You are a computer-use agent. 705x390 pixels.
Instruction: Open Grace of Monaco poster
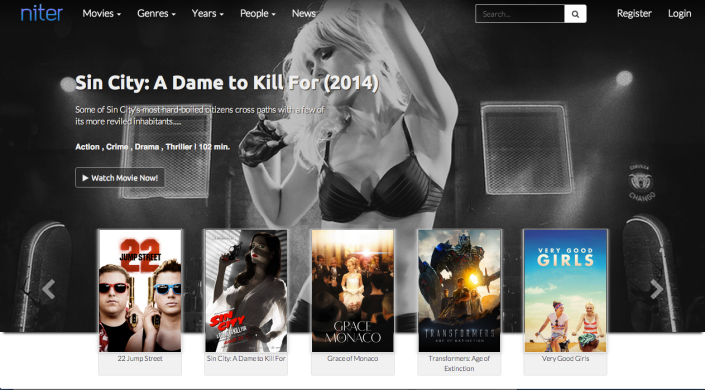point(352,291)
